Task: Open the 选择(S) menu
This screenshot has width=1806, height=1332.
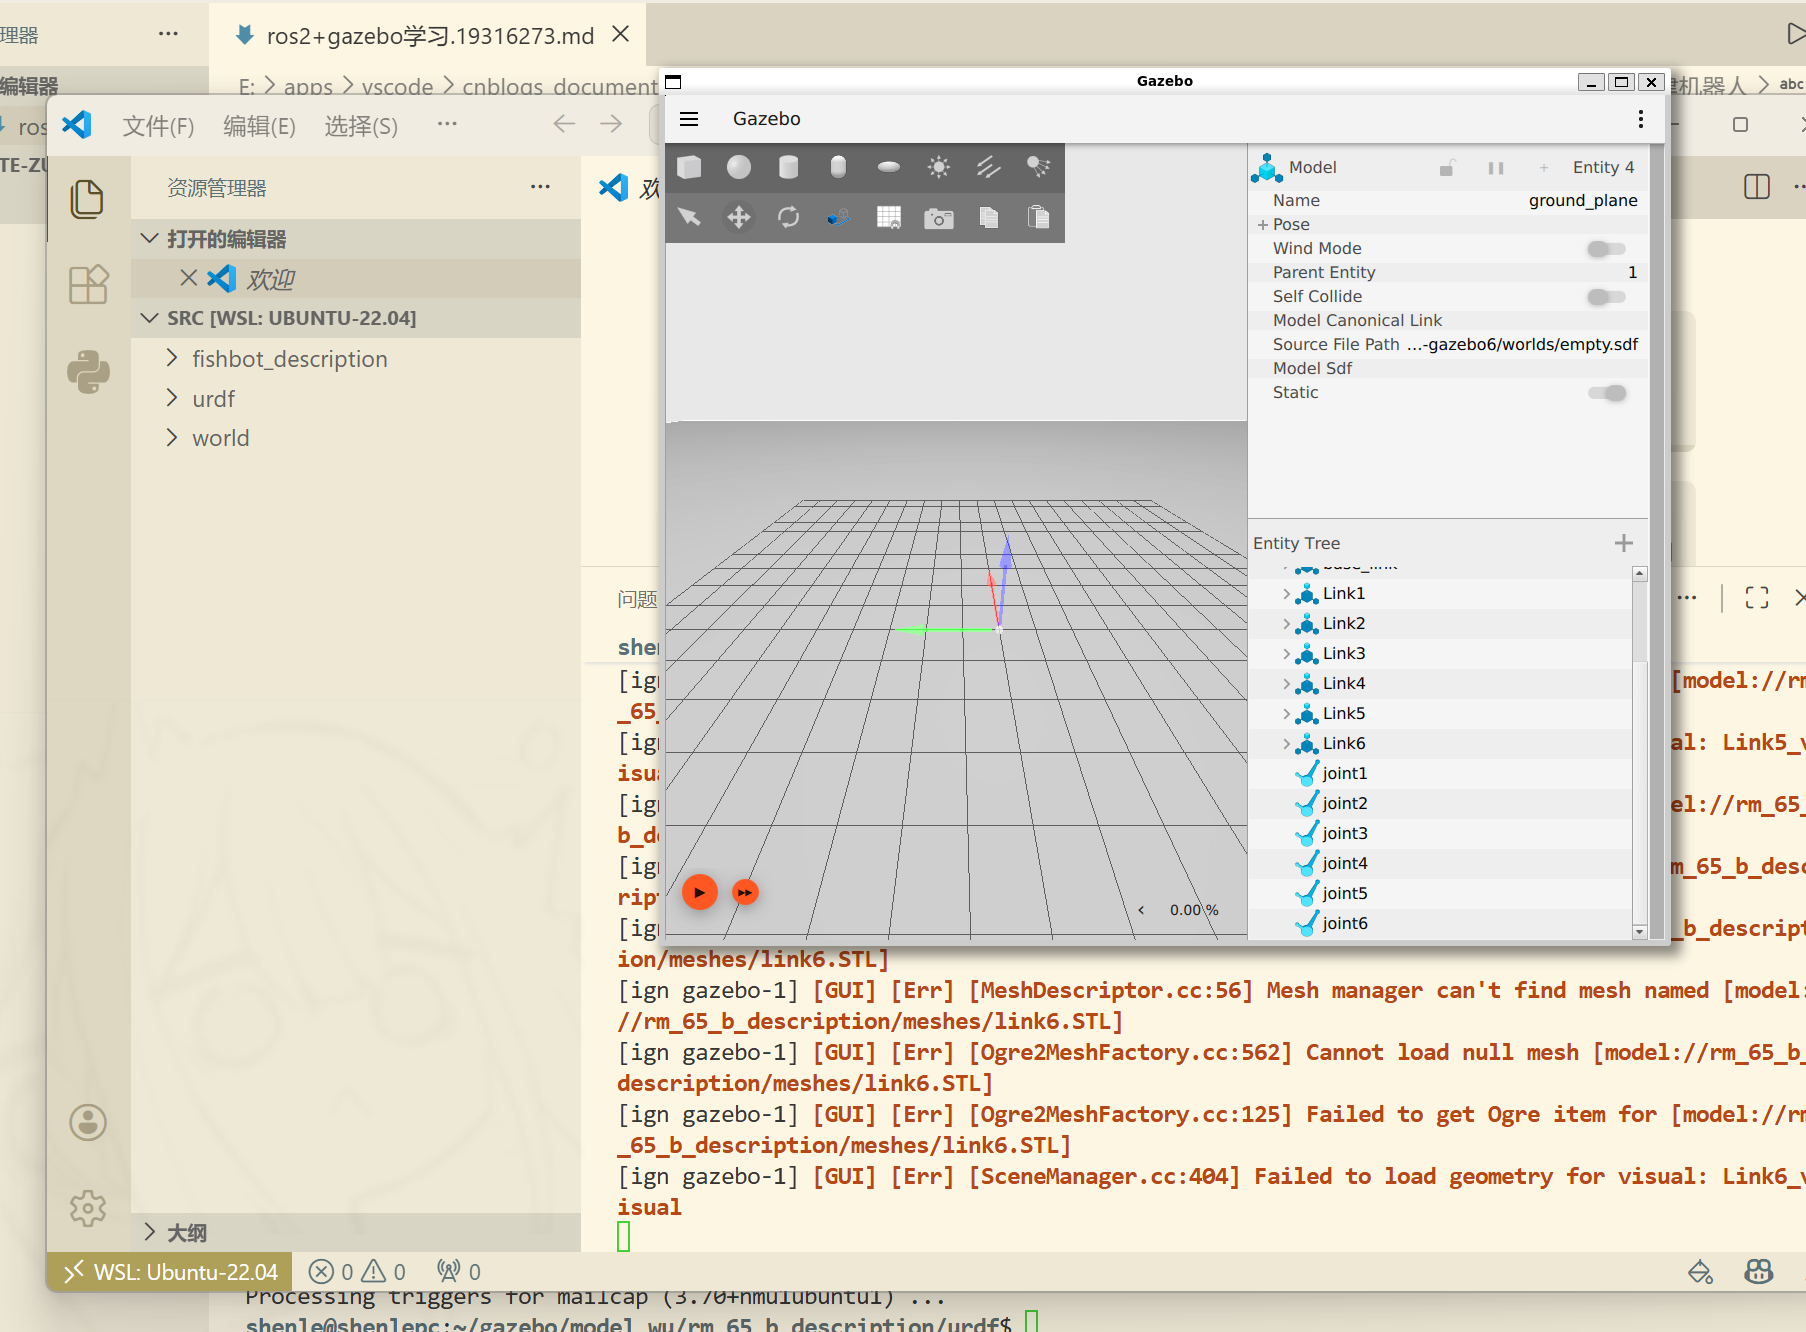Action: [360, 126]
